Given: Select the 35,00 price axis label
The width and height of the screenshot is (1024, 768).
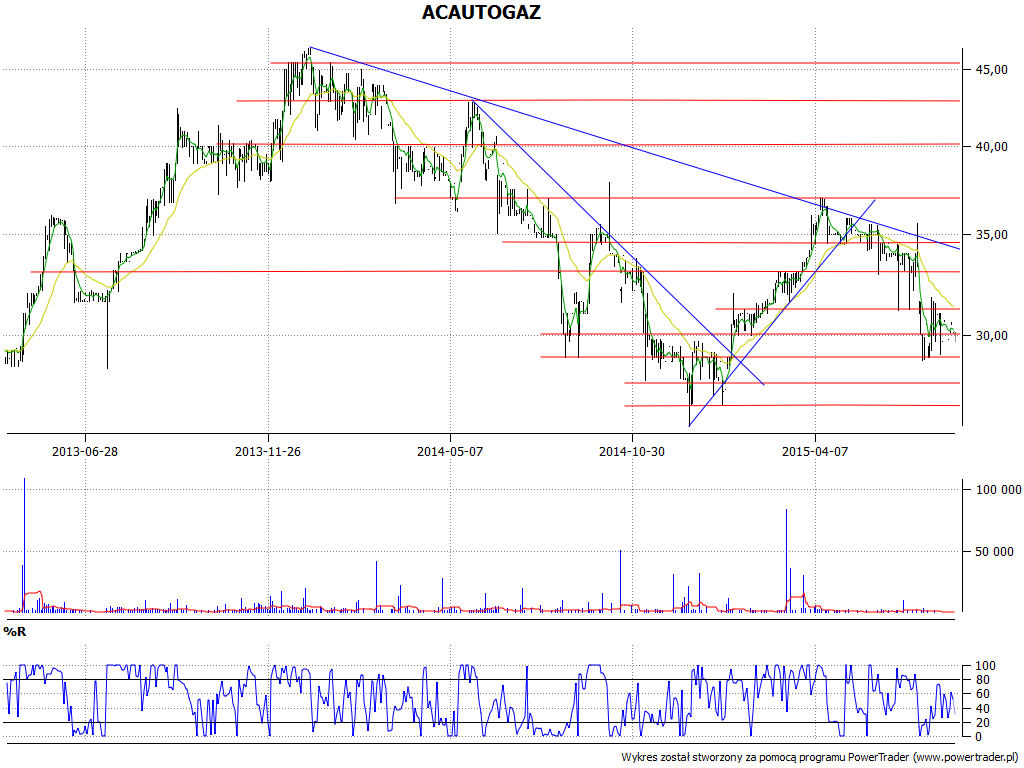Looking at the screenshot, I should click(x=992, y=235).
